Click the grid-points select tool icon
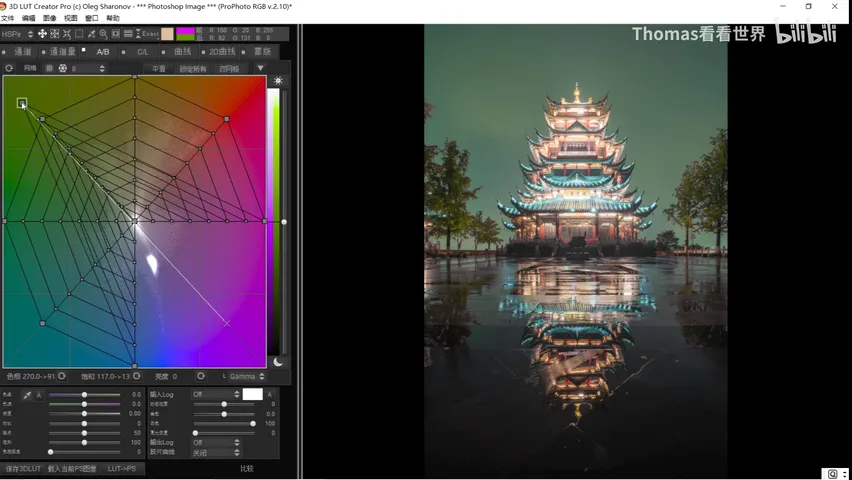 click(x=54, y=34)
